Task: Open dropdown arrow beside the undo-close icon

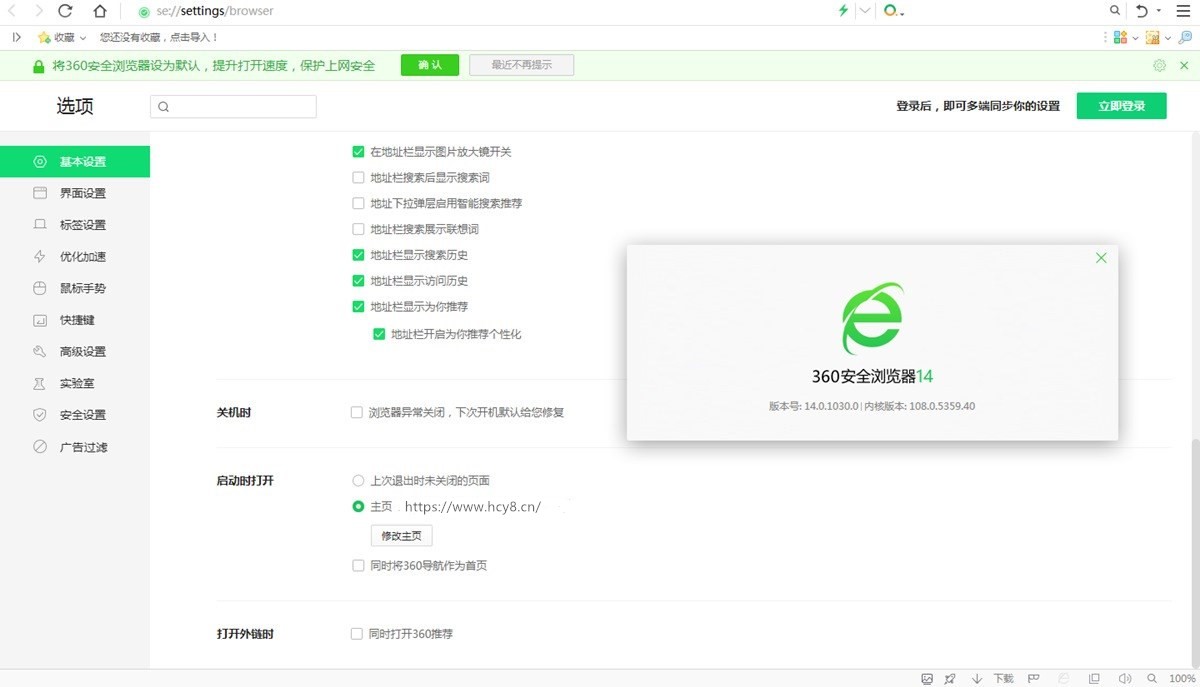Action: coord(1159,11)
